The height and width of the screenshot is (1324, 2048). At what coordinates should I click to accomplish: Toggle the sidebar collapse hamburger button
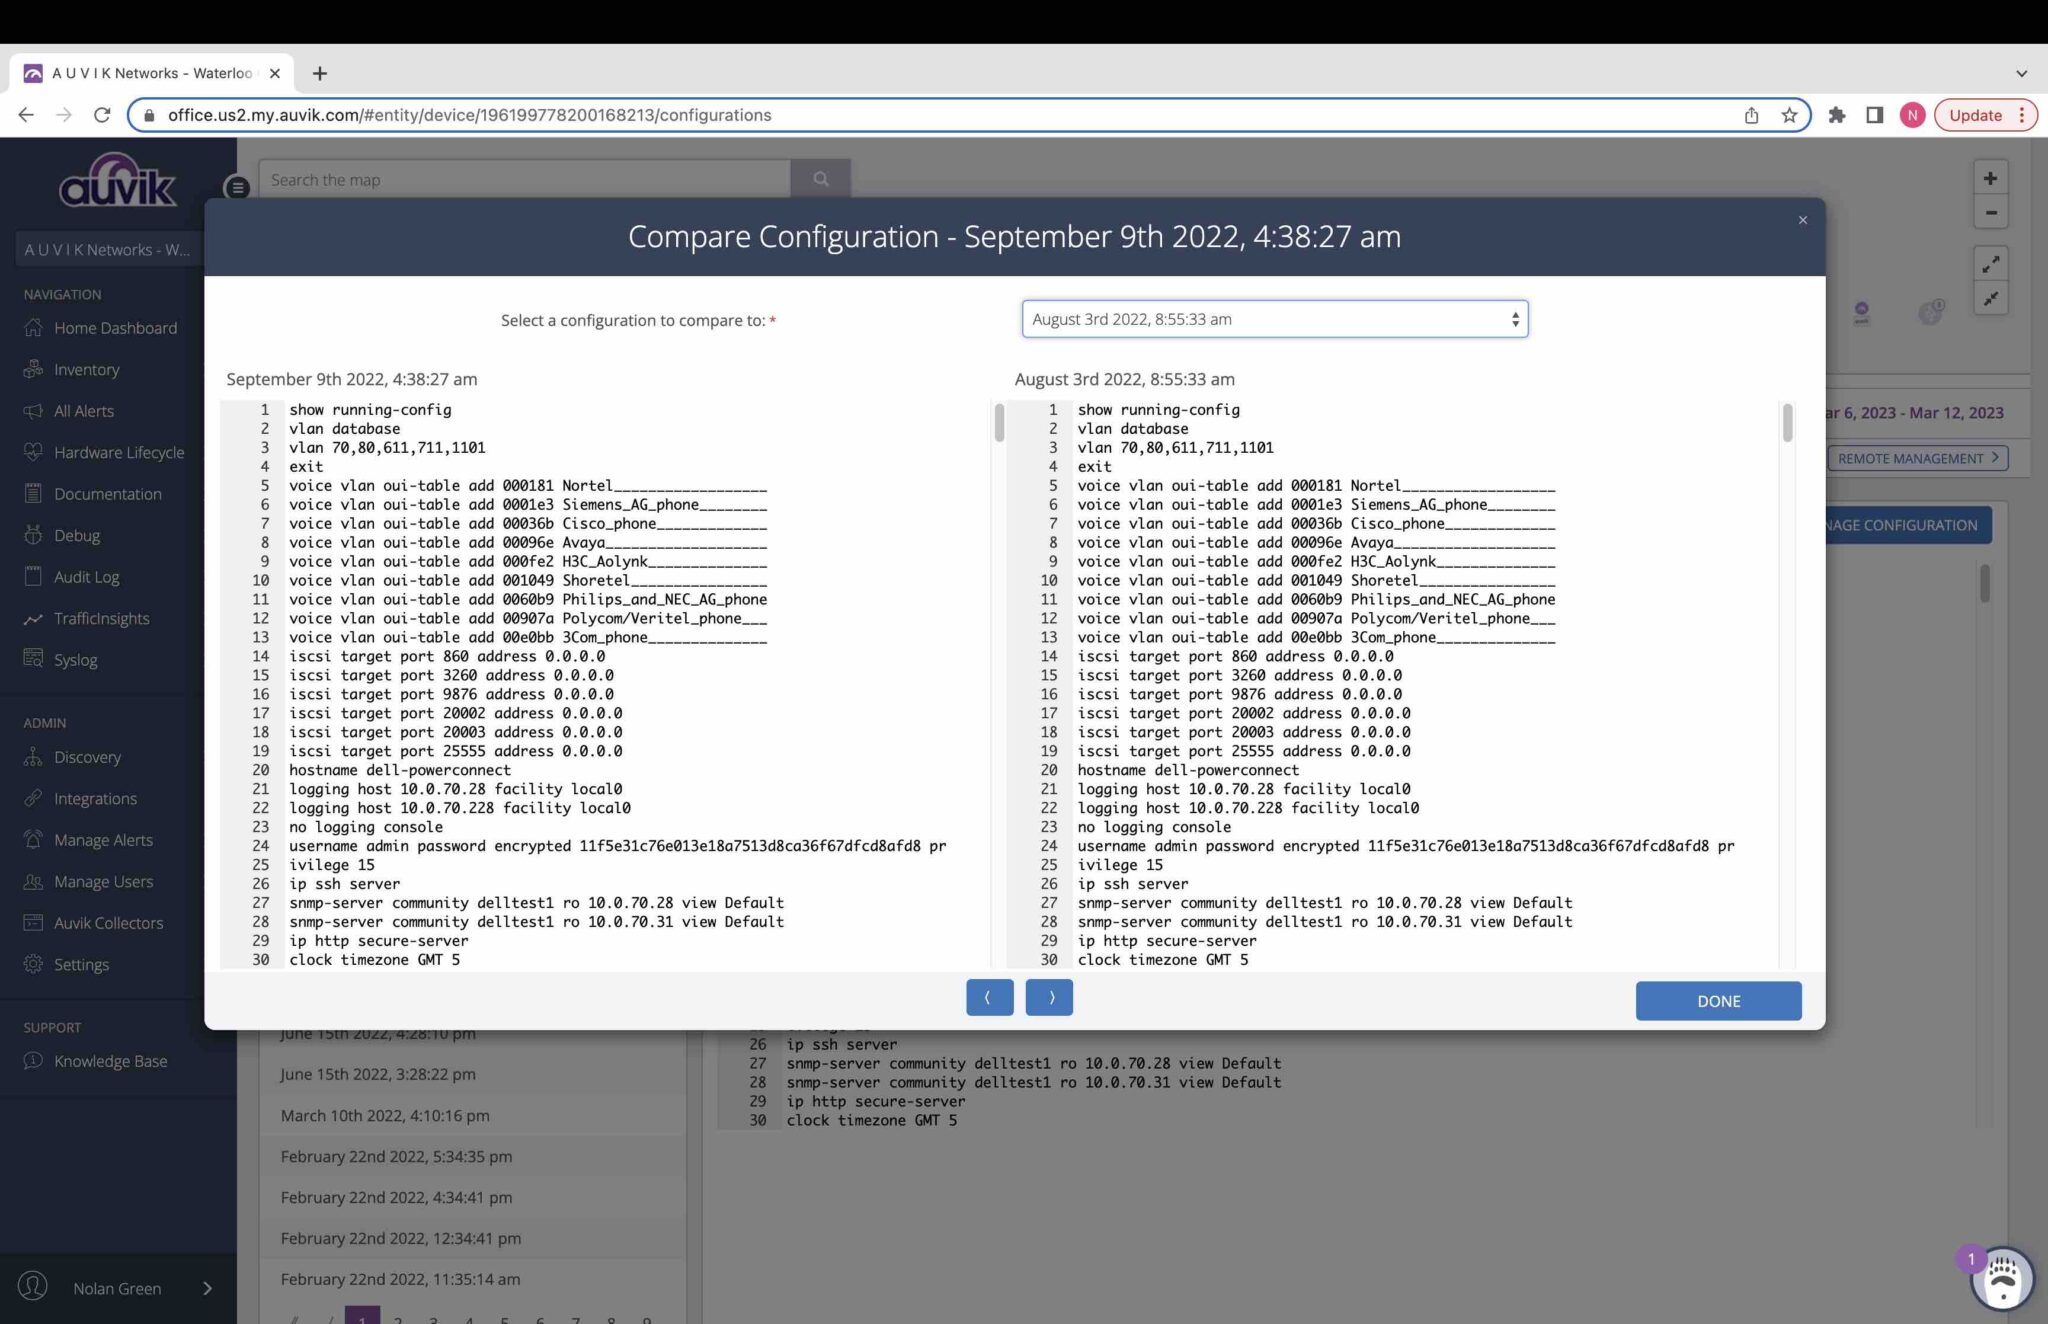[237, 187]
